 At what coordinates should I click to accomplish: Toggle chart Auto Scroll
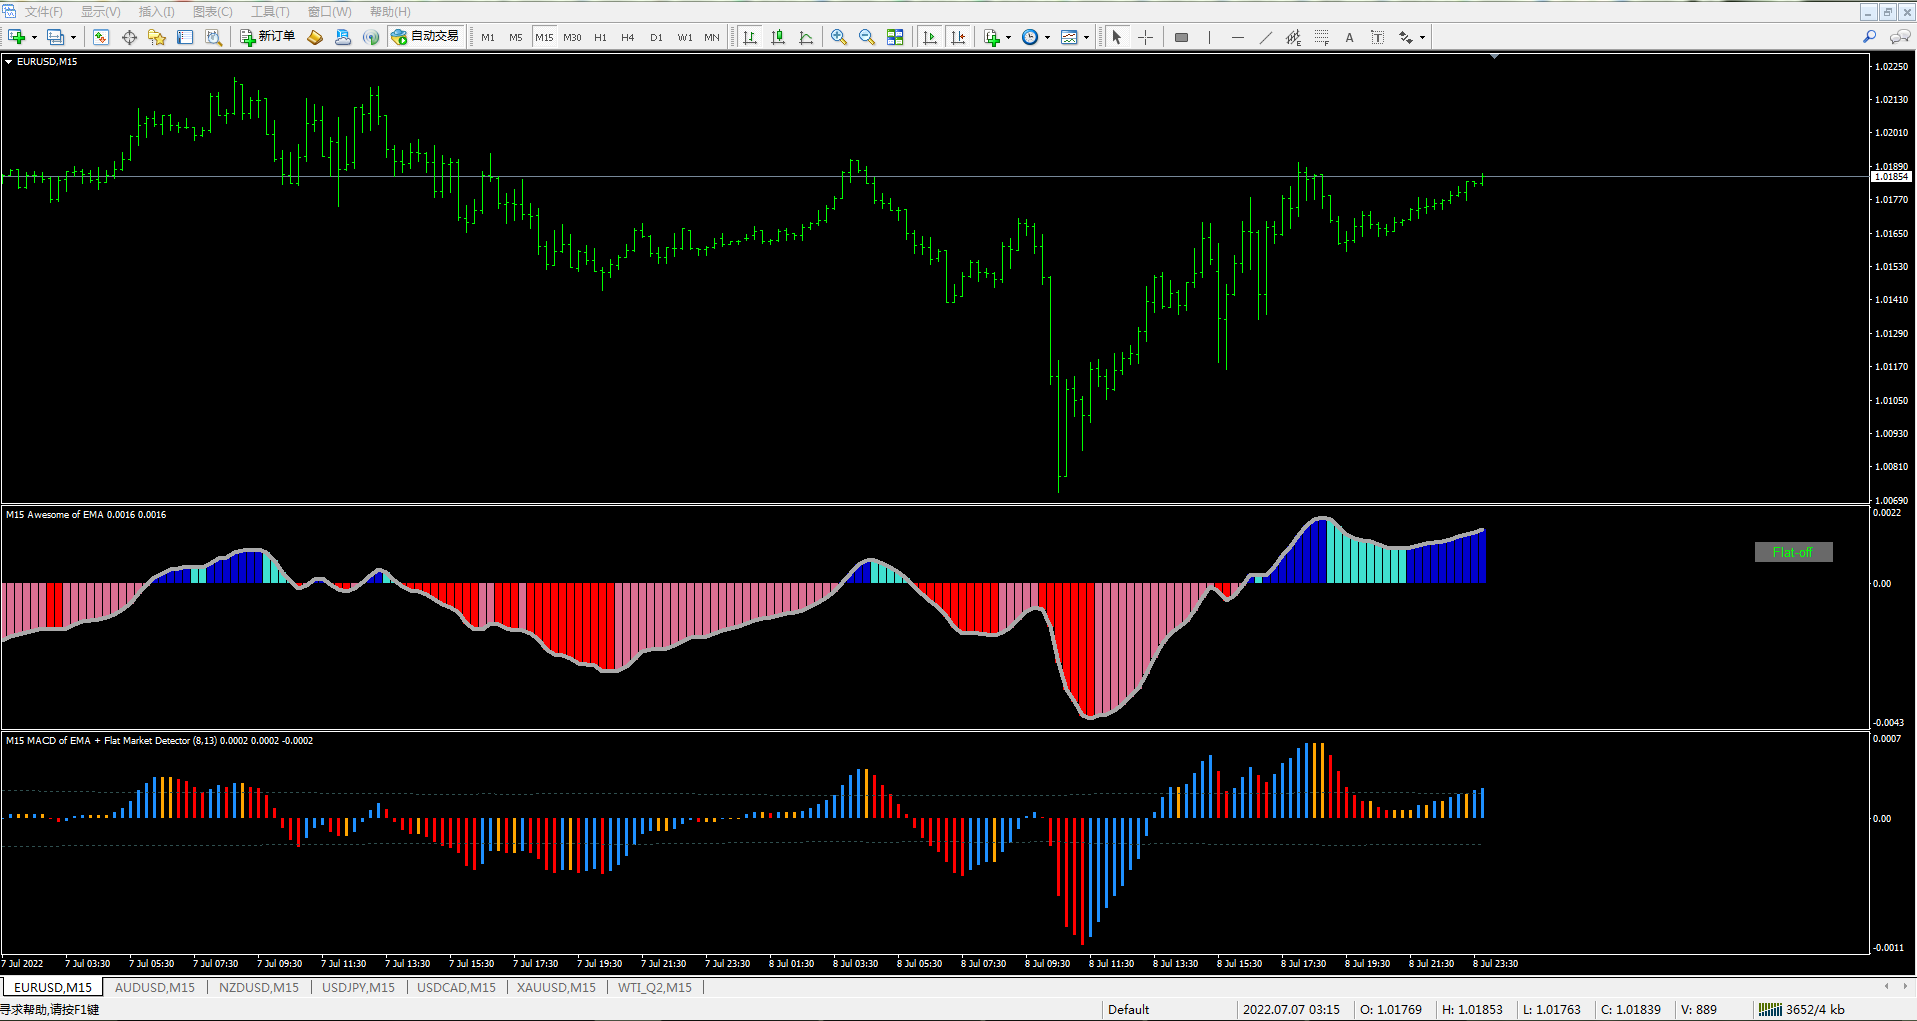(x=929, y=37)
